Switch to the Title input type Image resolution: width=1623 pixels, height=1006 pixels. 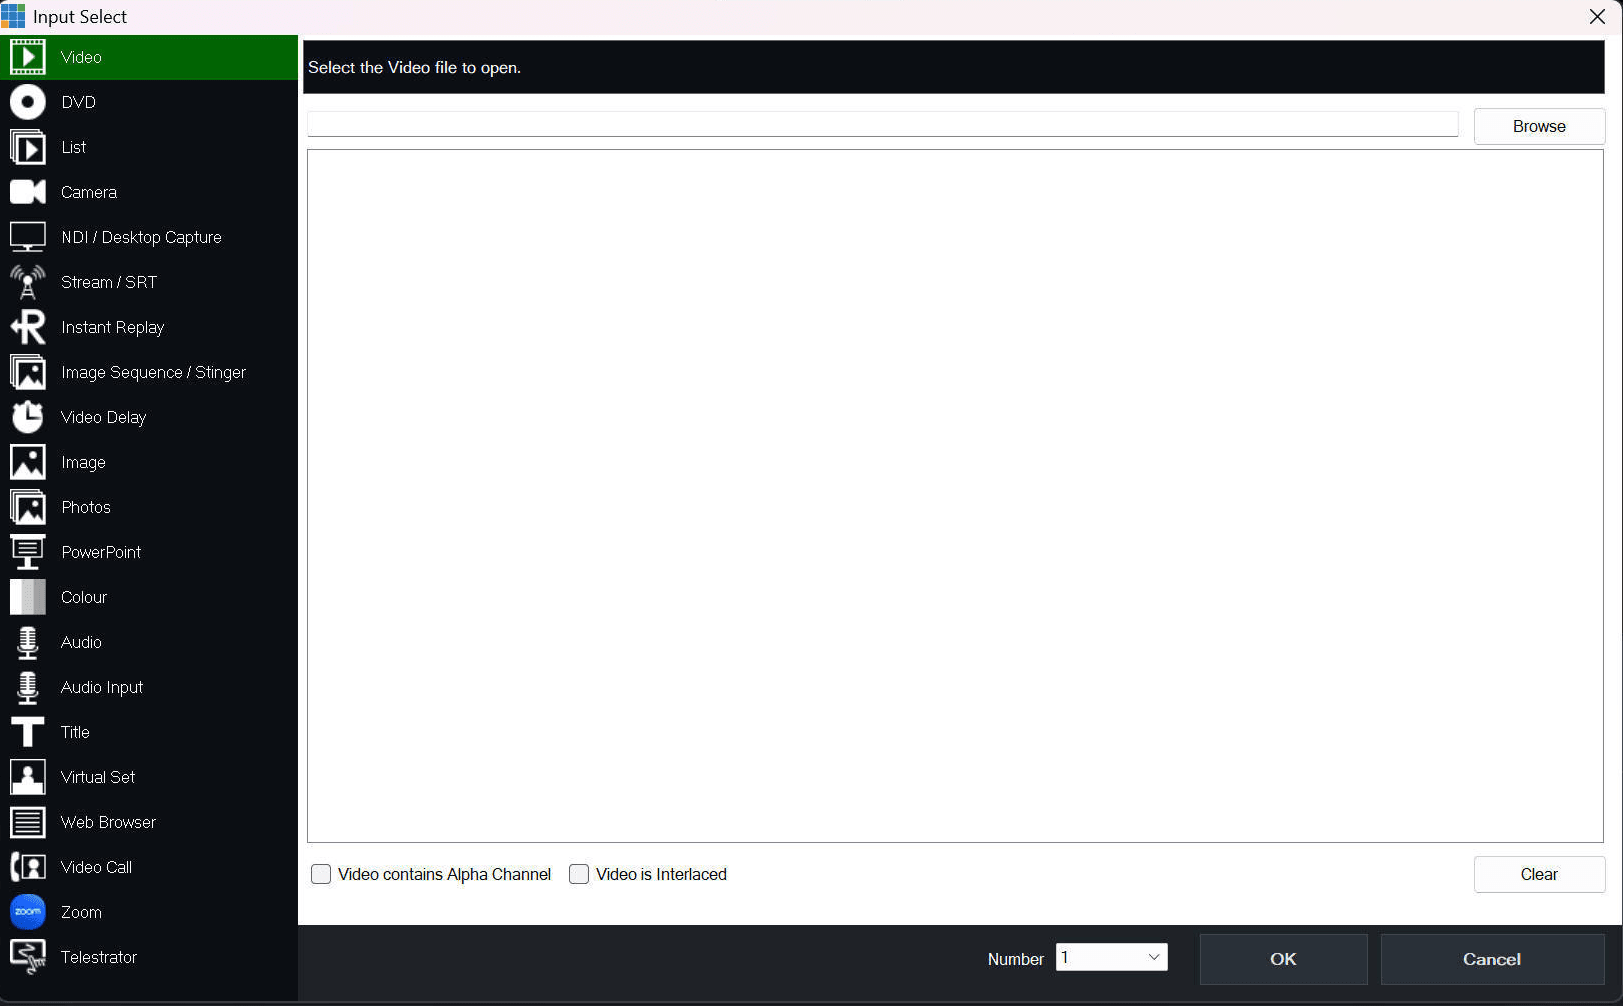(x=149, y=732)
